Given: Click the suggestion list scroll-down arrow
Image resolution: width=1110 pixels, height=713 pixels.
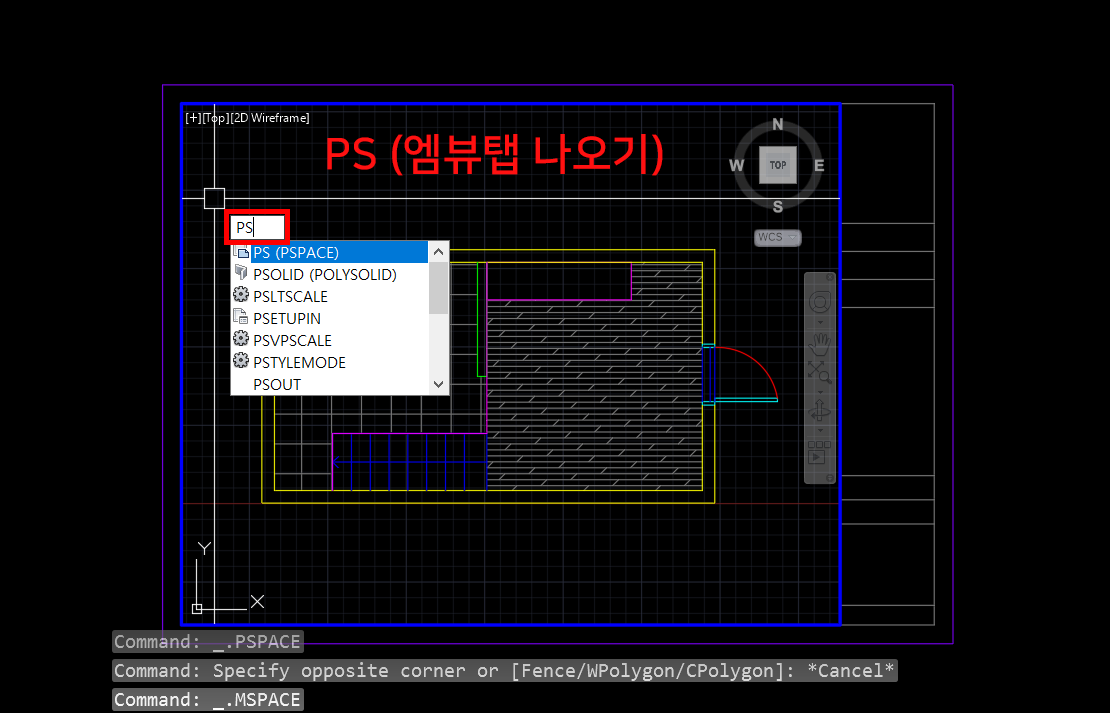Looking at the screenshot, I should [438, 384].
